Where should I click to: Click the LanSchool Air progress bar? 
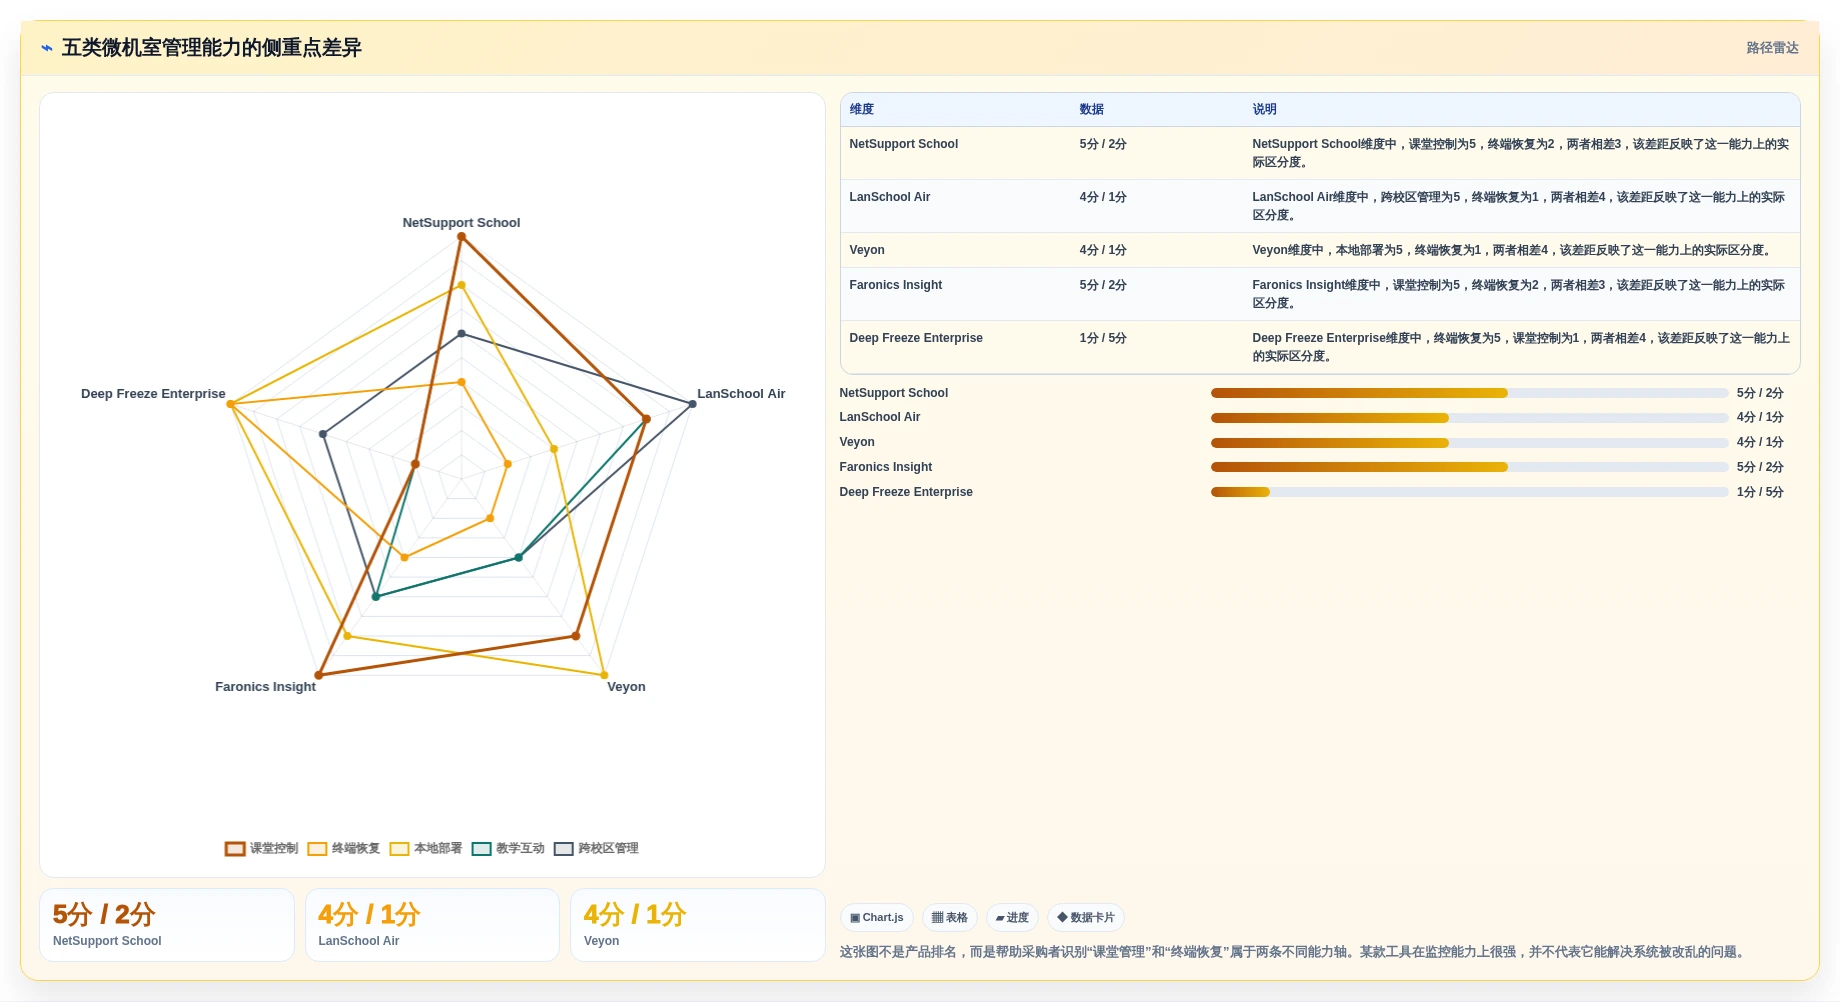pos(1469,418)
